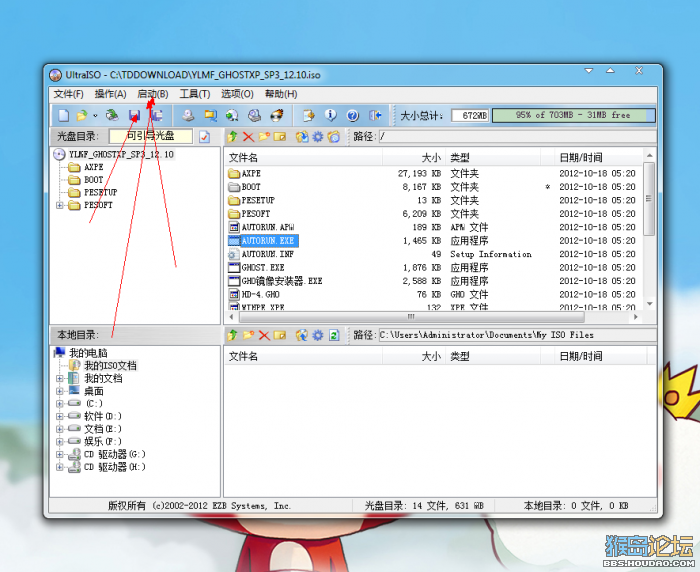
Task: Sort disc files by 文件名 column header
Action: (x=304, y=158)
